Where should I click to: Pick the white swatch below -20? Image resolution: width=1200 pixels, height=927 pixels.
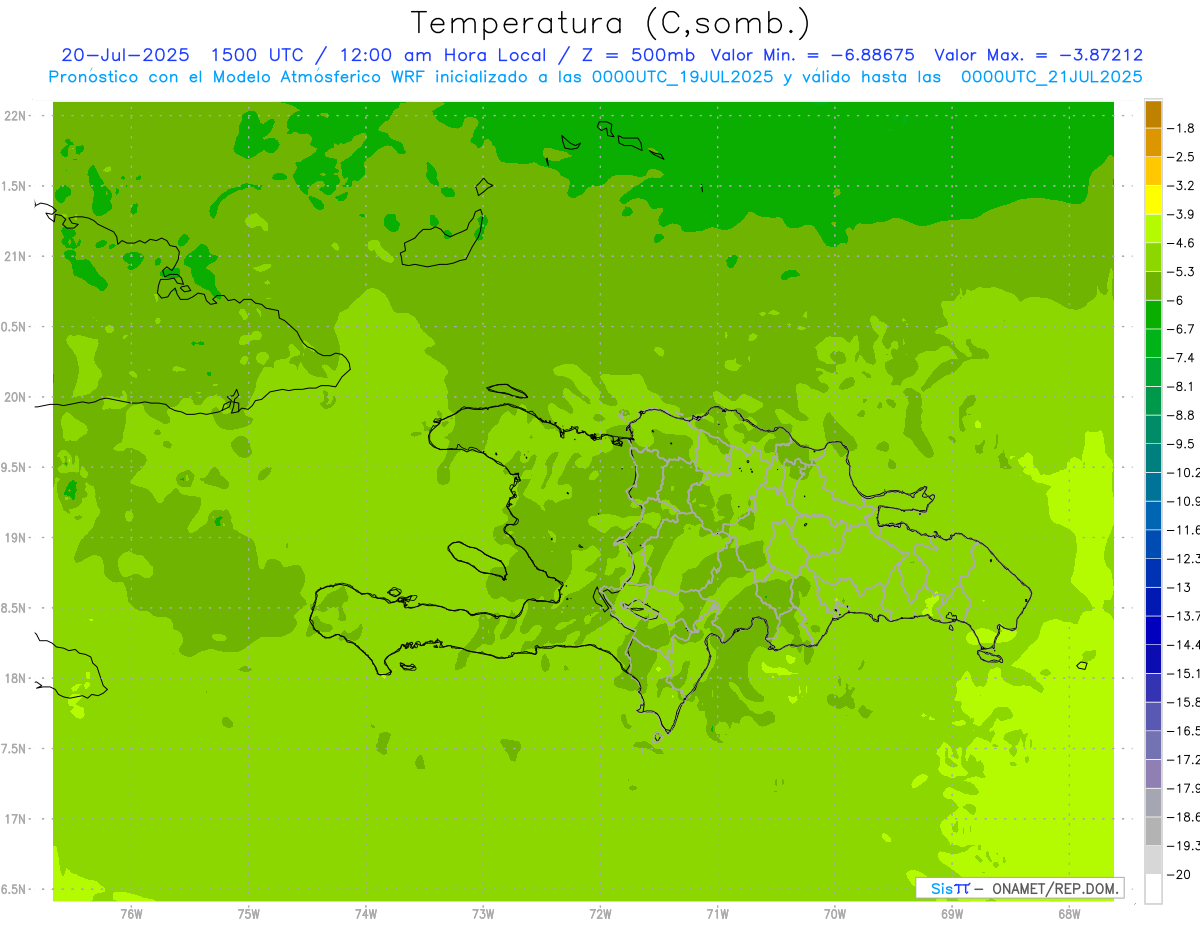click(1153, 889)
